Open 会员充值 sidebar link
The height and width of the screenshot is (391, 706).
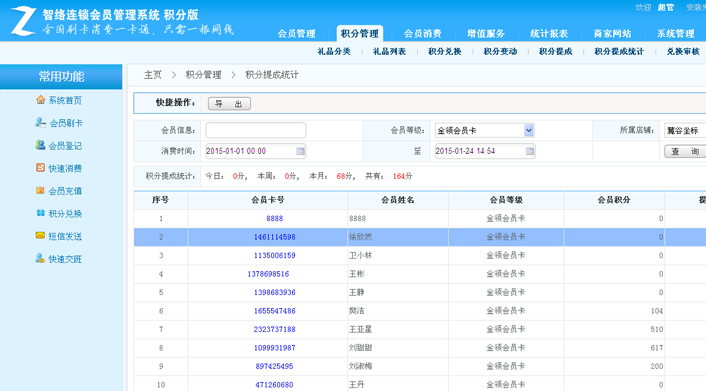point(65,191)
